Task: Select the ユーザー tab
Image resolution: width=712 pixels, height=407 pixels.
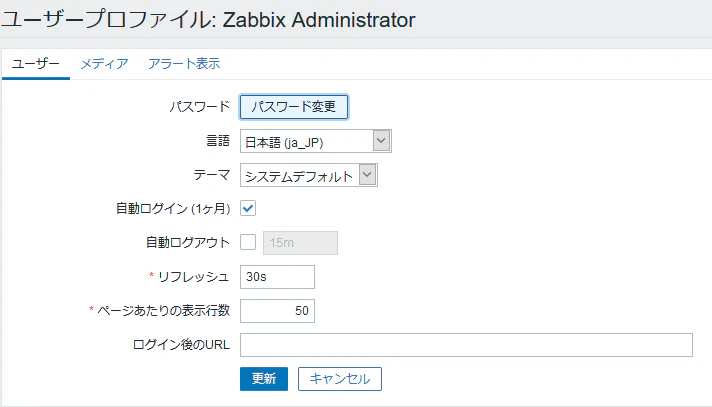Action: click(35, 64)
